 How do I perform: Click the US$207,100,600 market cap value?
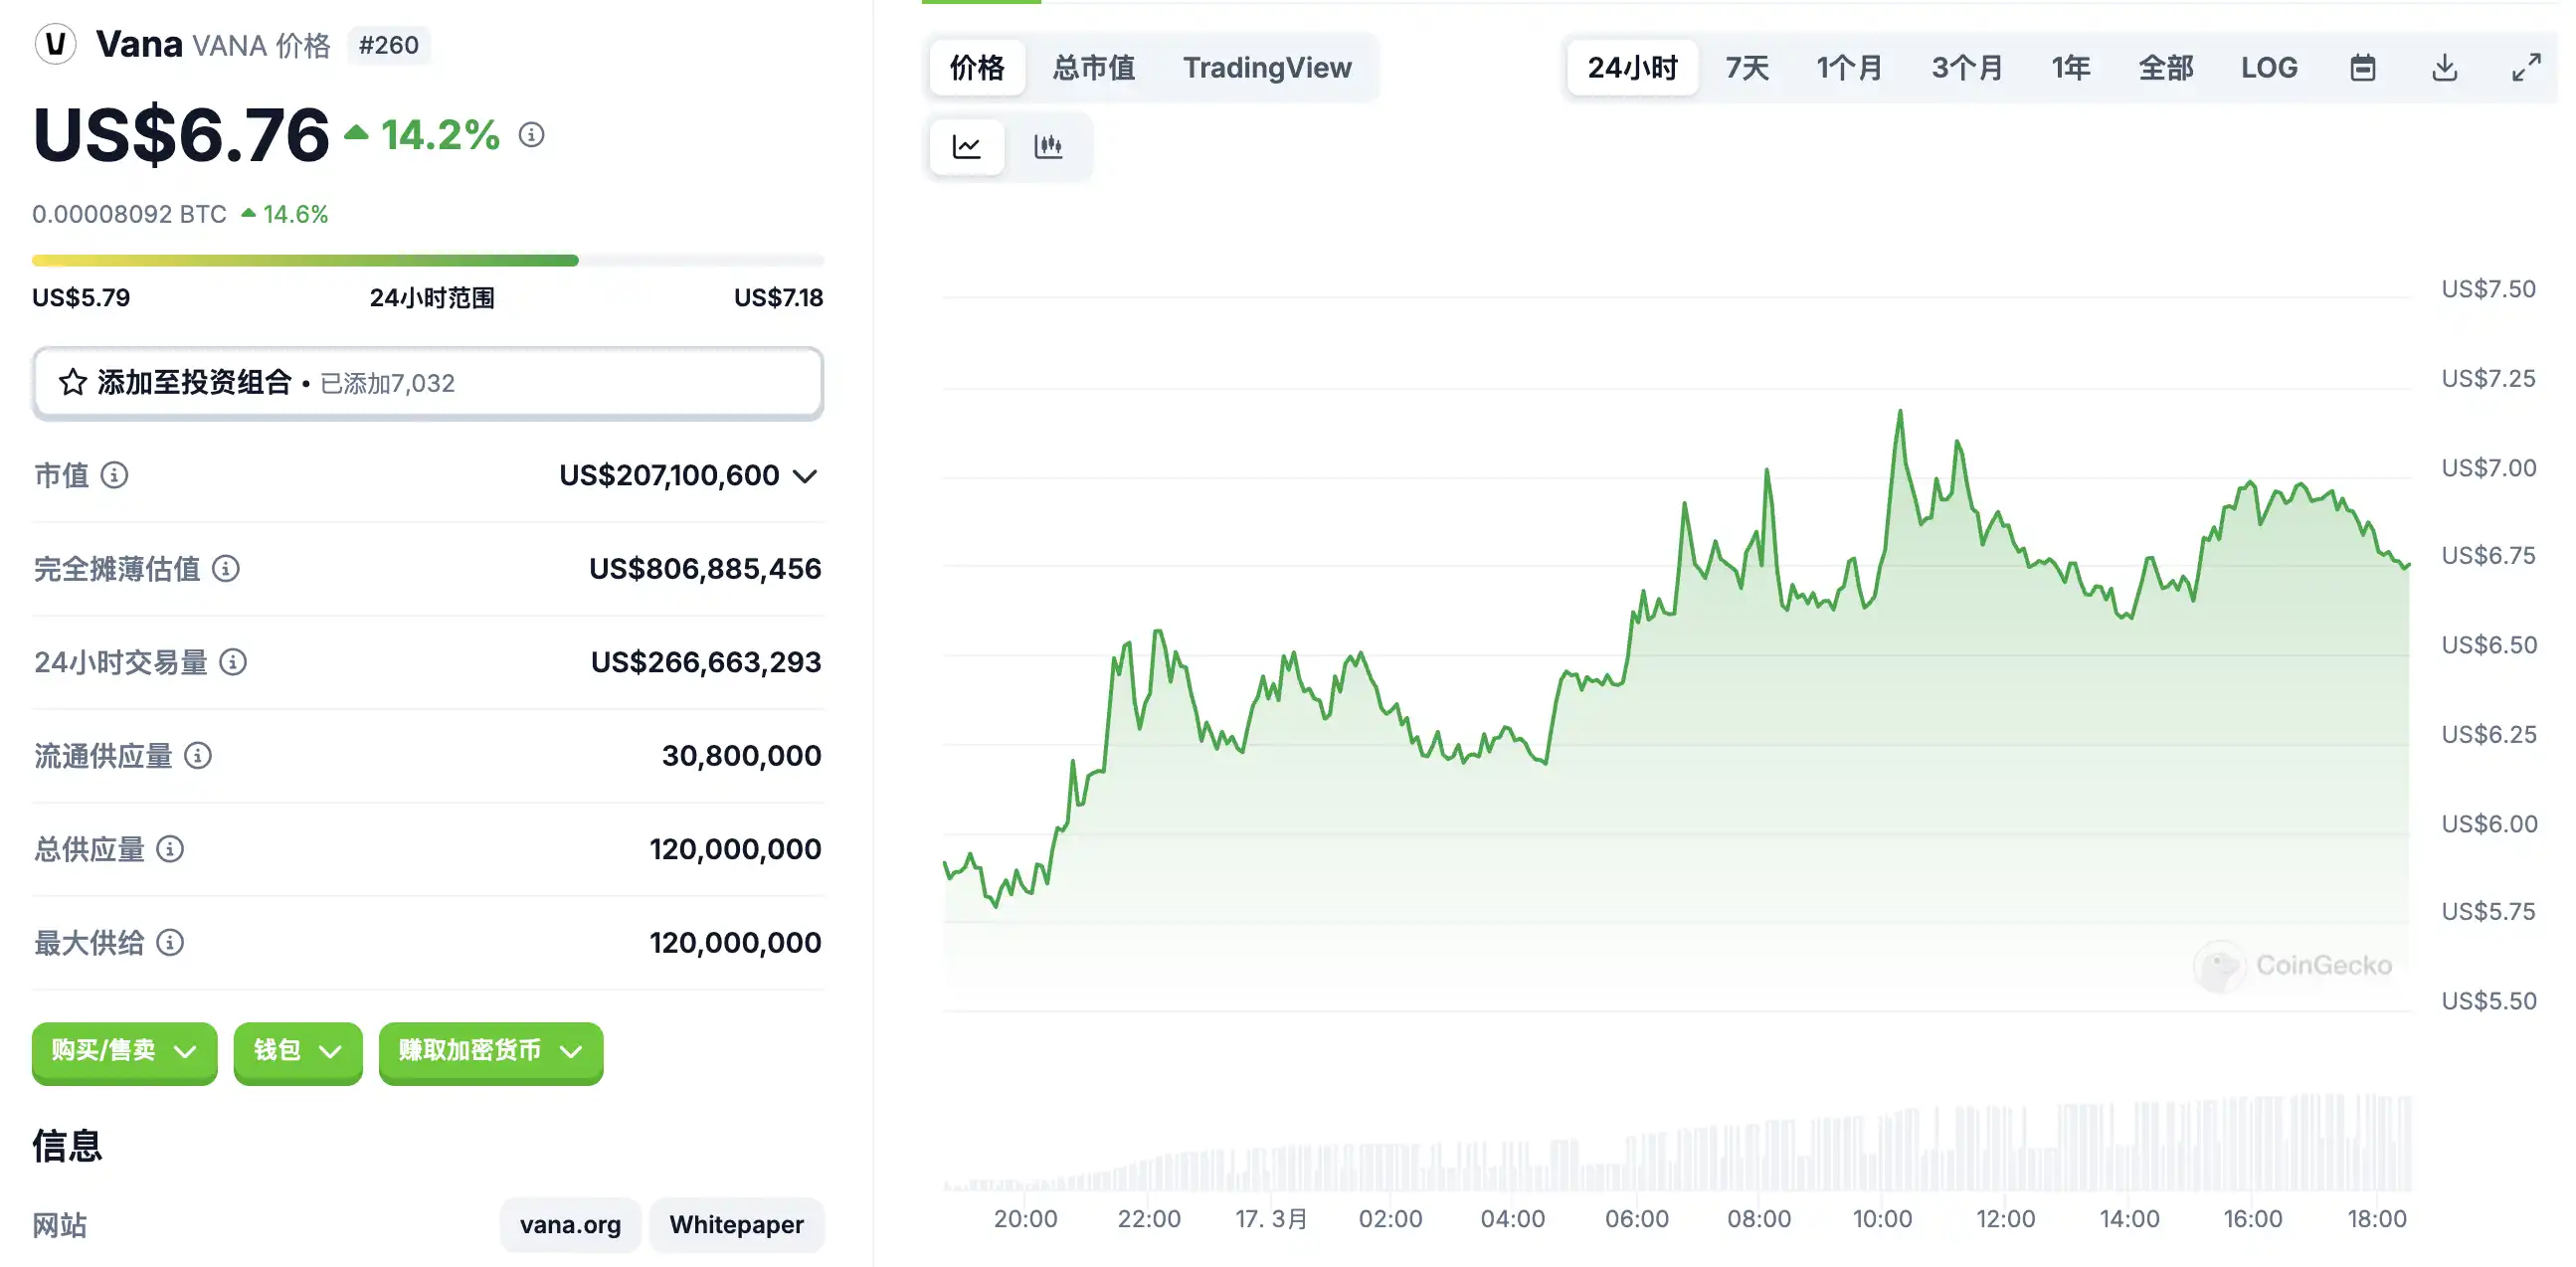click(669, 476)
